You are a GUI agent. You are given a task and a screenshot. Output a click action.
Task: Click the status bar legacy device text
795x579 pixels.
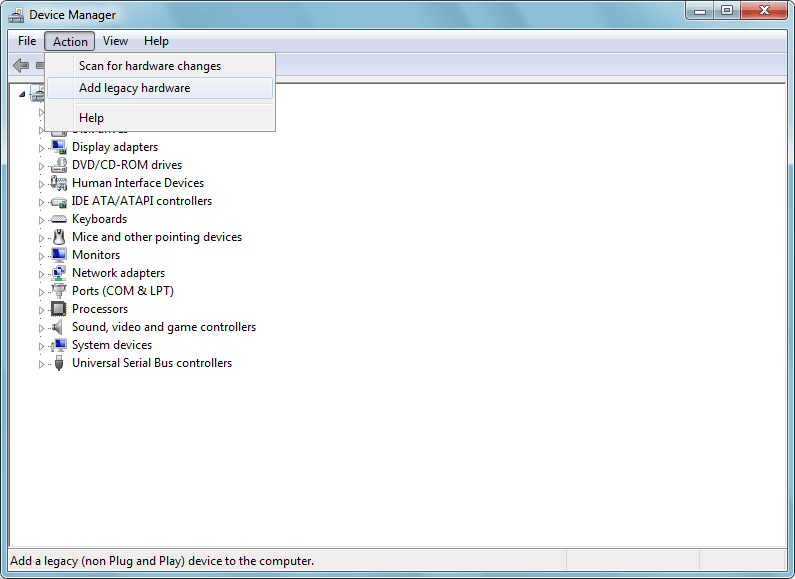pyautogui.click(x=162, y=561)
